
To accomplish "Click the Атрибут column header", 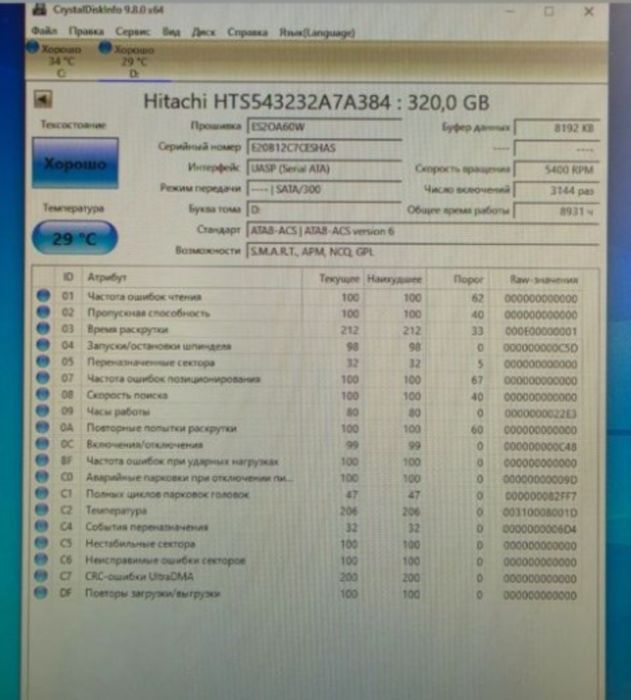I will (x=107, y=277).
